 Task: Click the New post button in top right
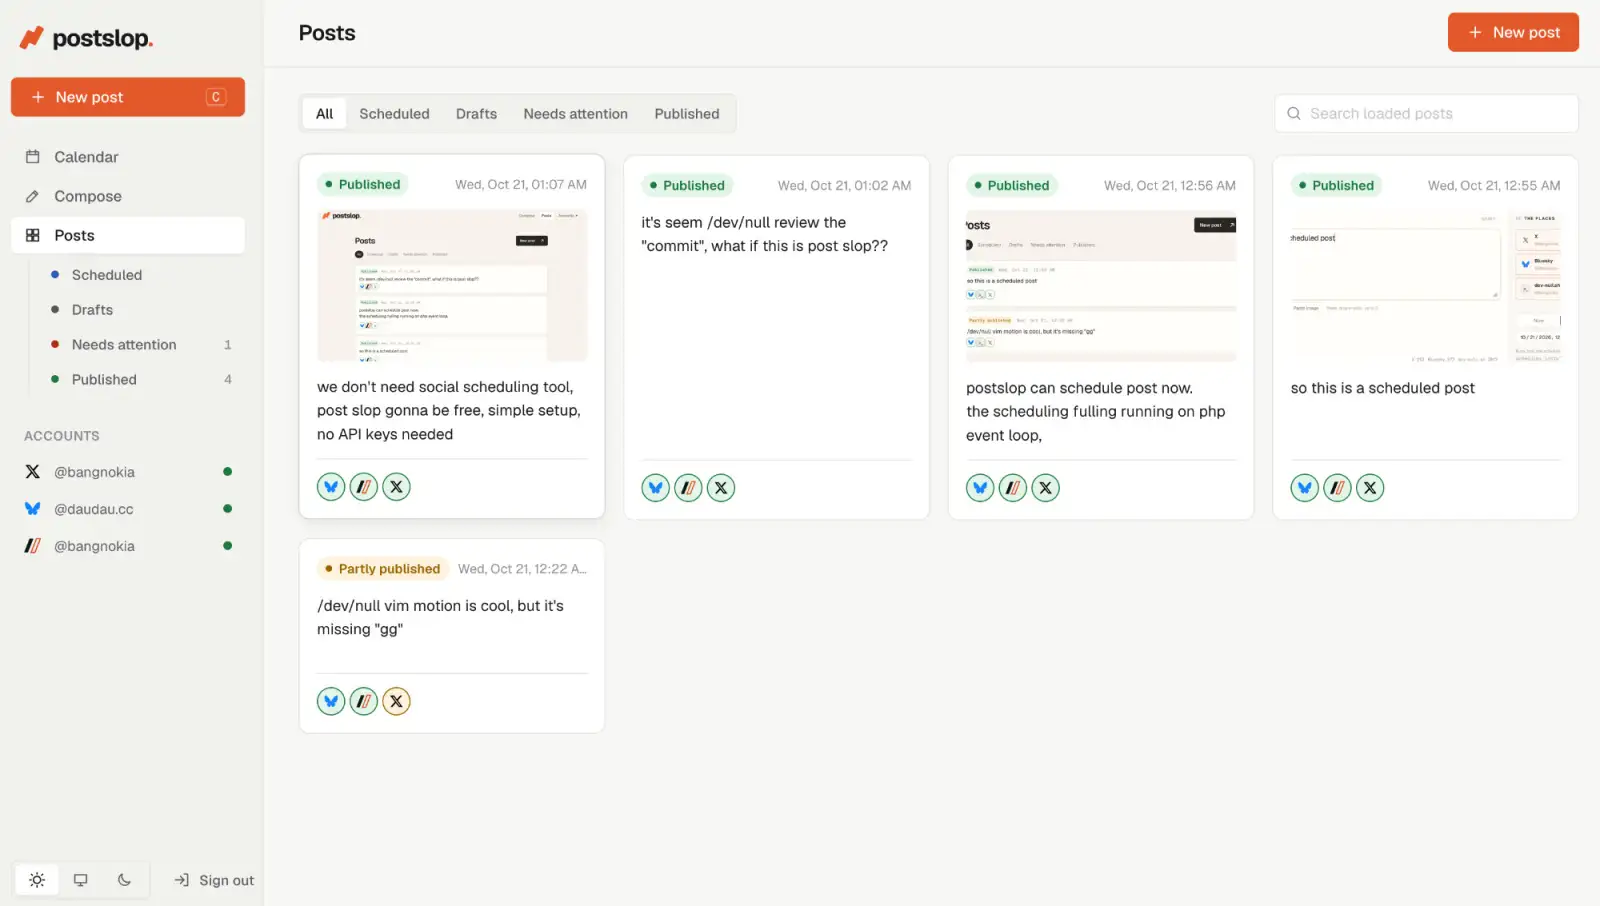(x=1513, y=32)
